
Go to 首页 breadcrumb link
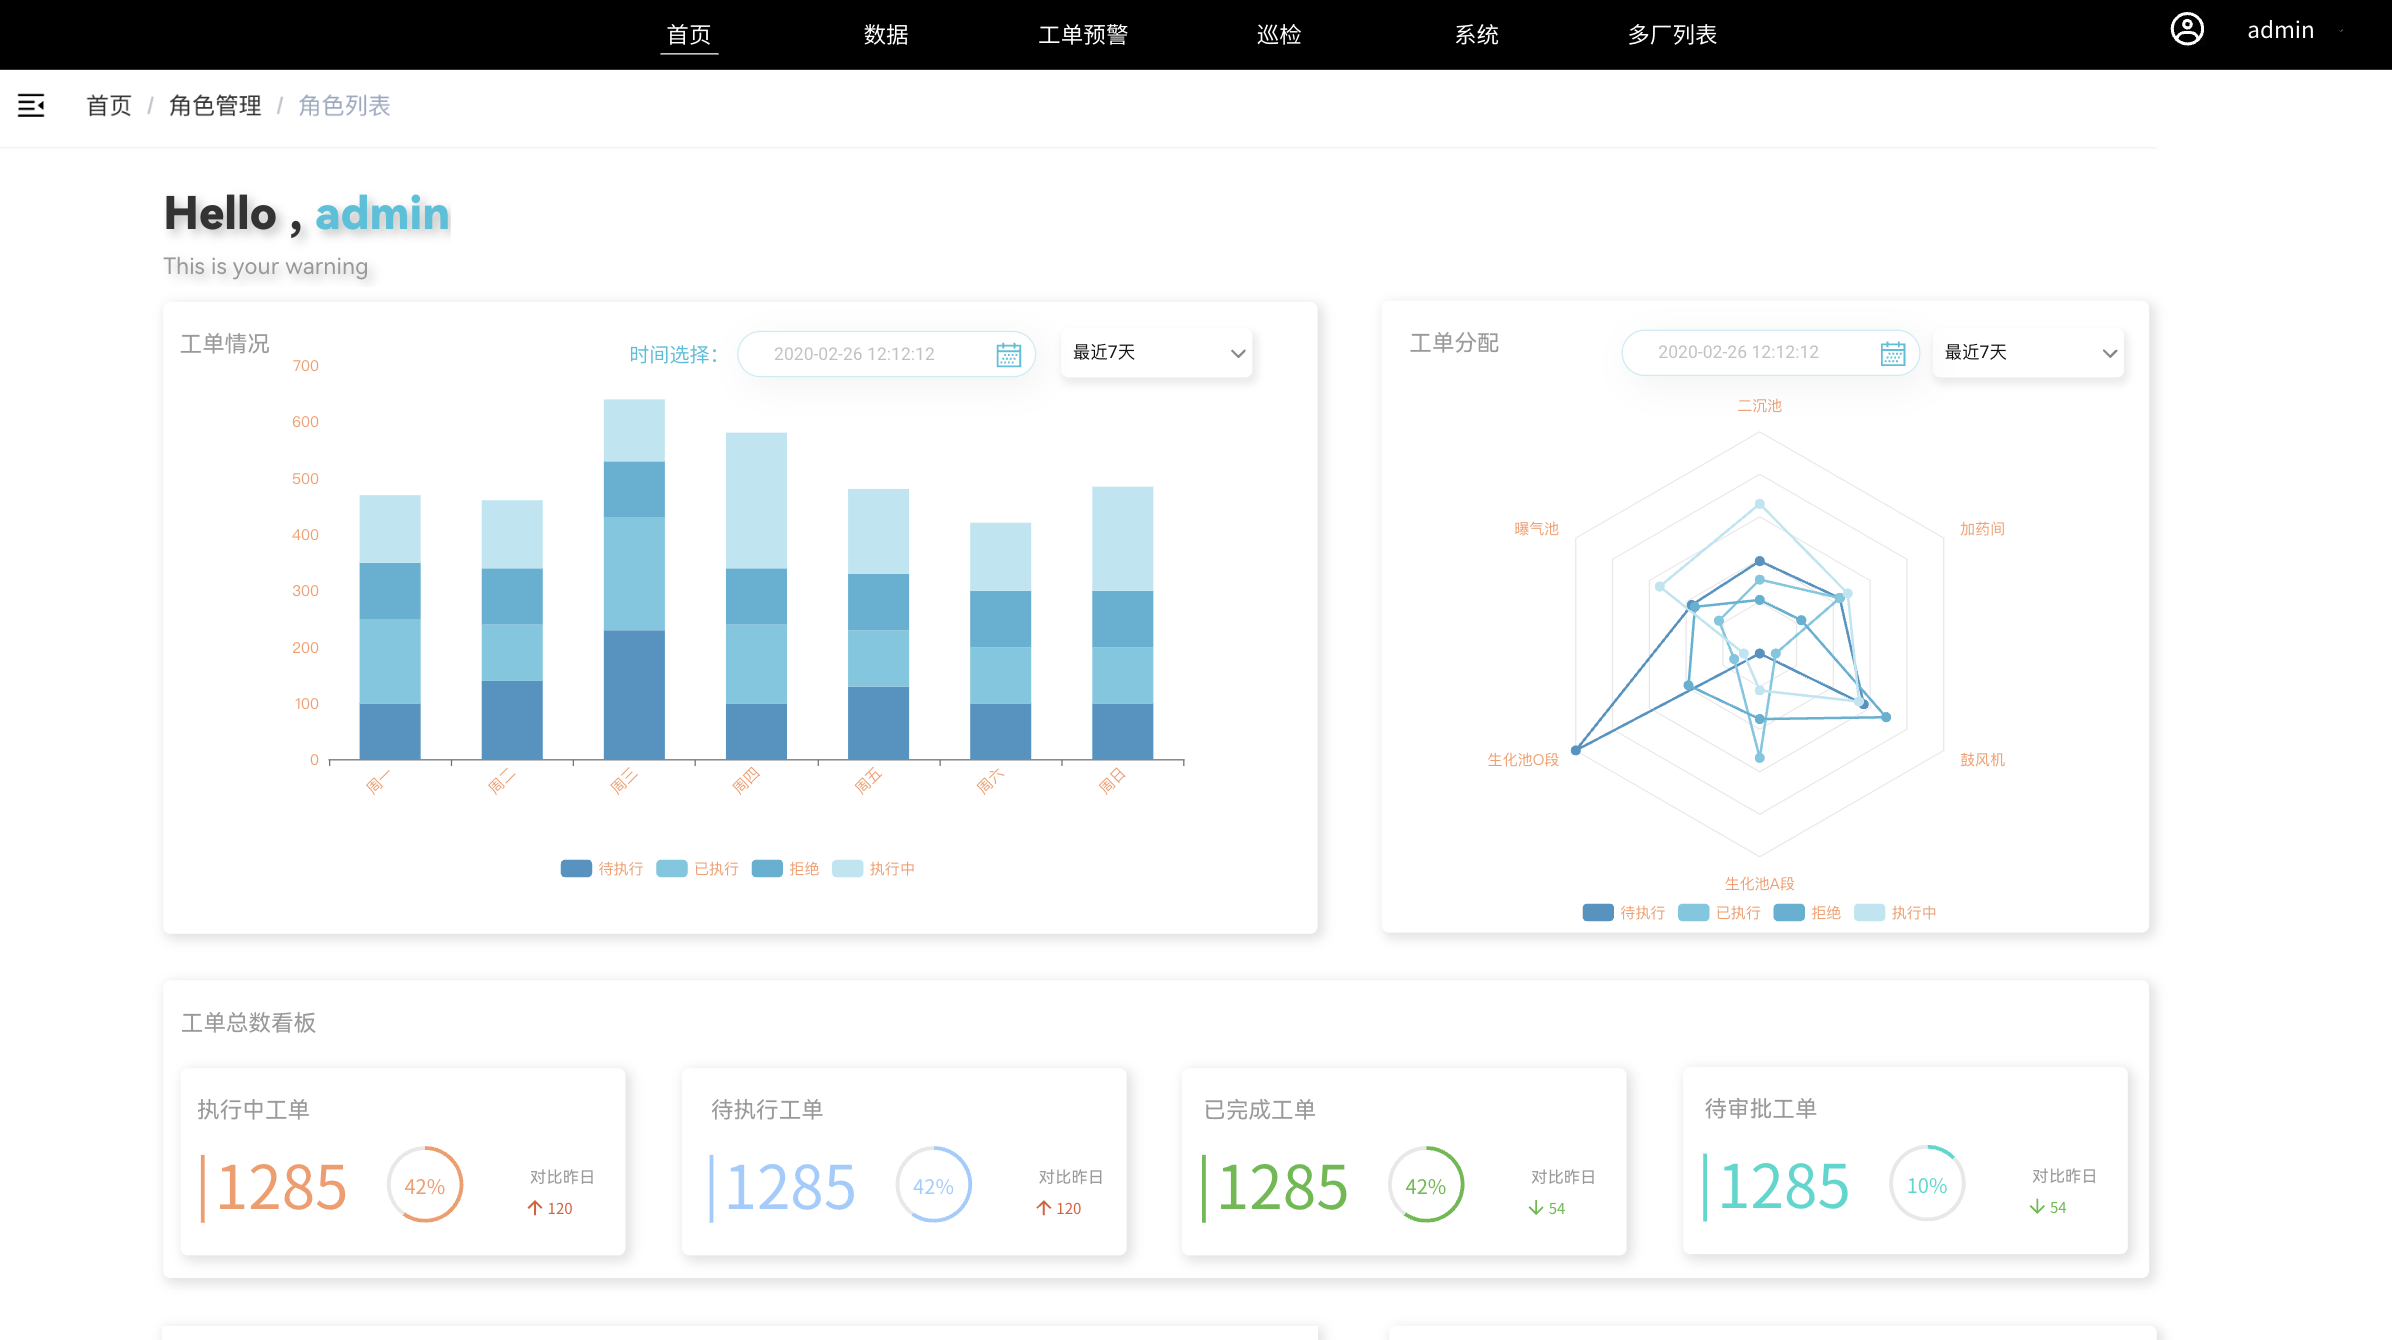pos(109,105)
